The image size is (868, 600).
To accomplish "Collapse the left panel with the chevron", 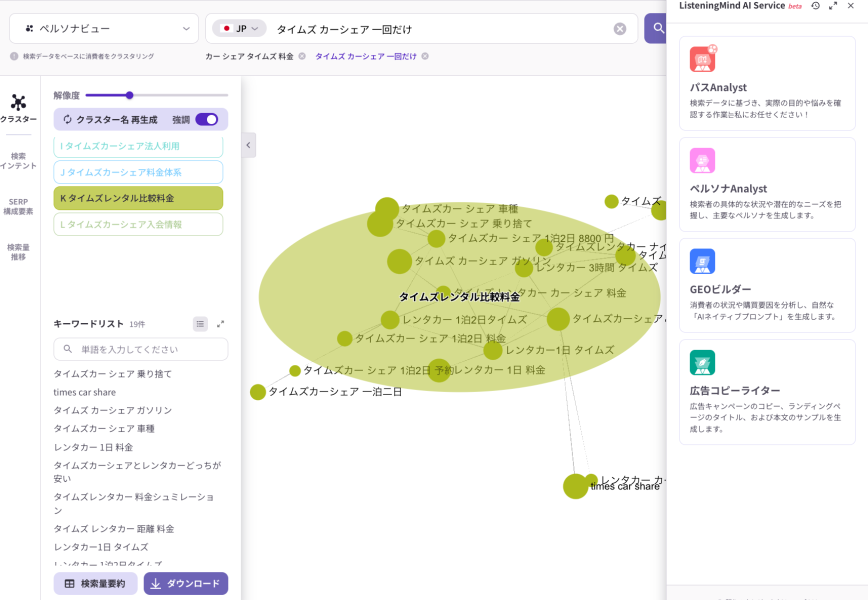I will click(x=249, y=145).
